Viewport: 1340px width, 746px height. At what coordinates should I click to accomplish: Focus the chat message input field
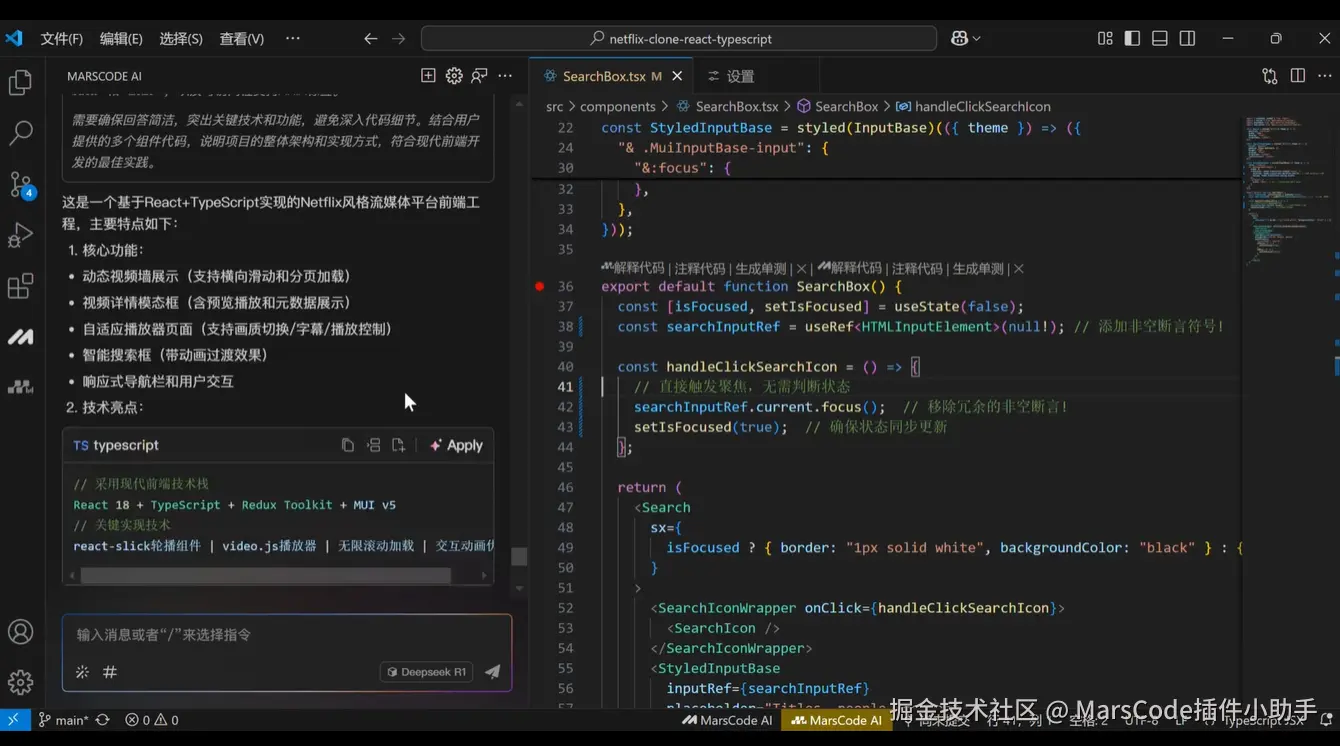pos(287,634)
